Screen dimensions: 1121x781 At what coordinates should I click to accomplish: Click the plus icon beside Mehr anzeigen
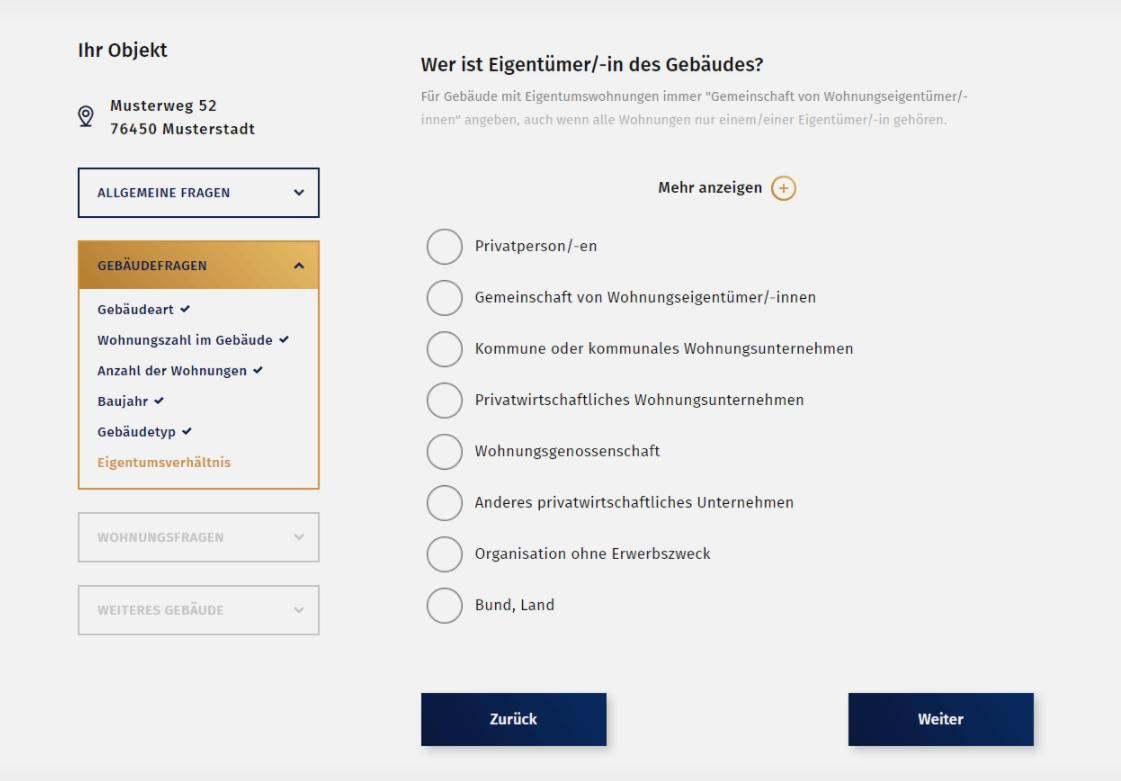click(783, 188)
